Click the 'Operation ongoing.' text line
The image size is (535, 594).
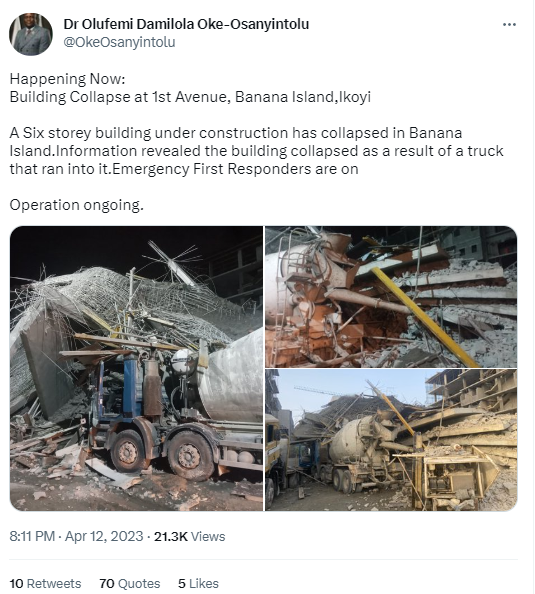[x=77, y=205]
